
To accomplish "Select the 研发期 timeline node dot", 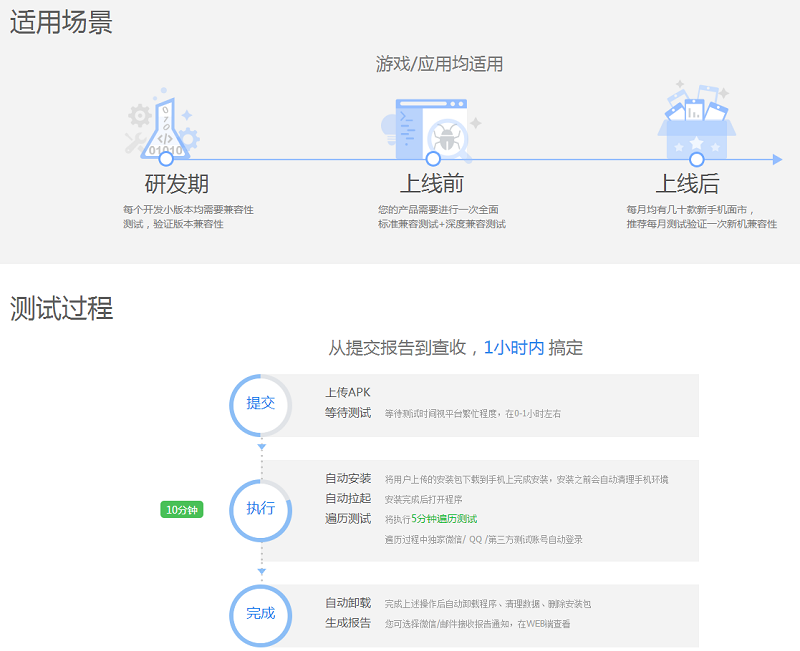I will (x=166, y=159).
